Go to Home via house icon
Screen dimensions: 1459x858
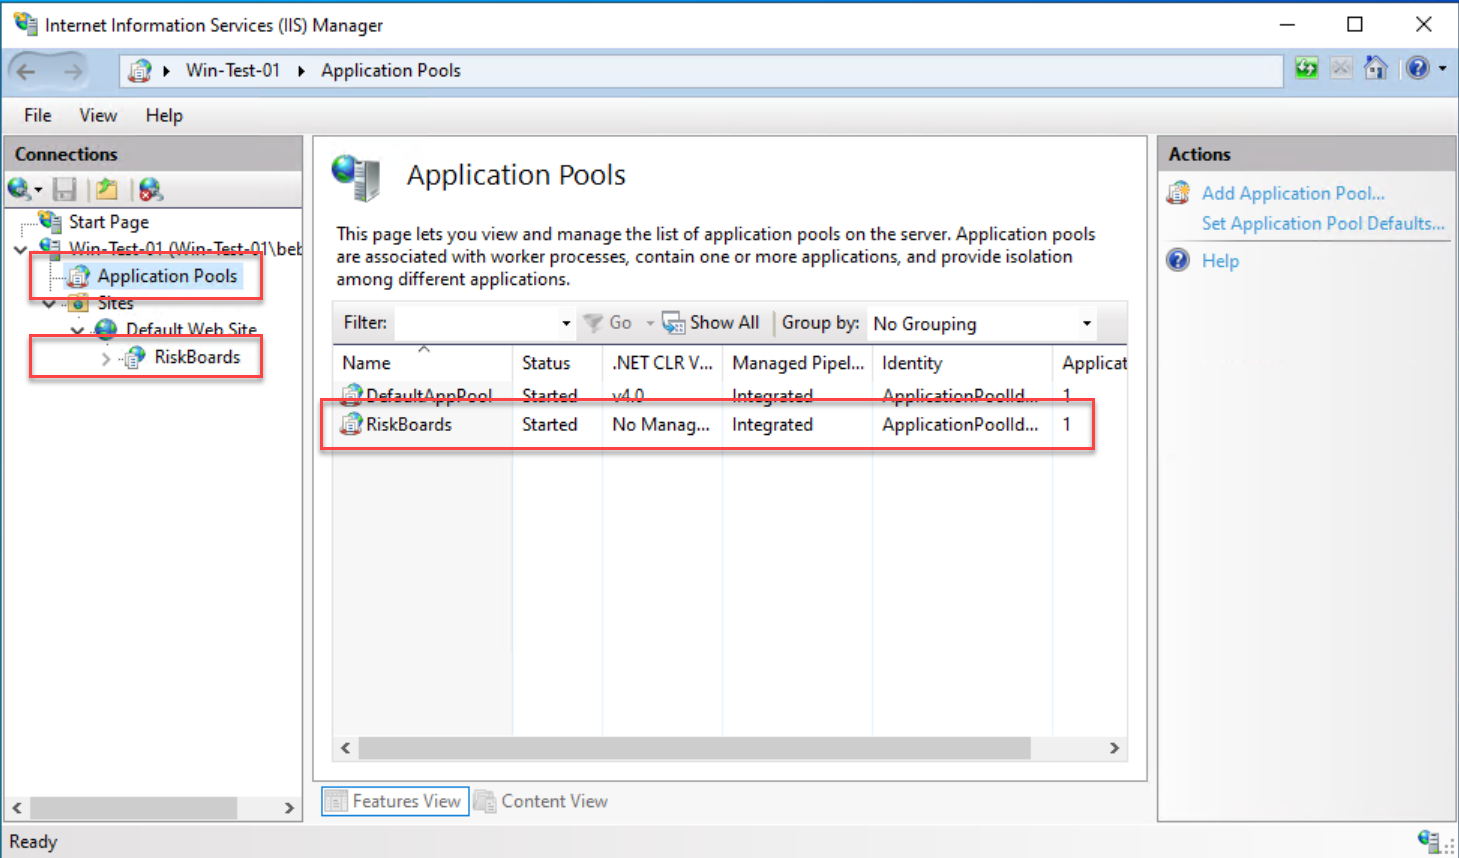coord(1376,68)
